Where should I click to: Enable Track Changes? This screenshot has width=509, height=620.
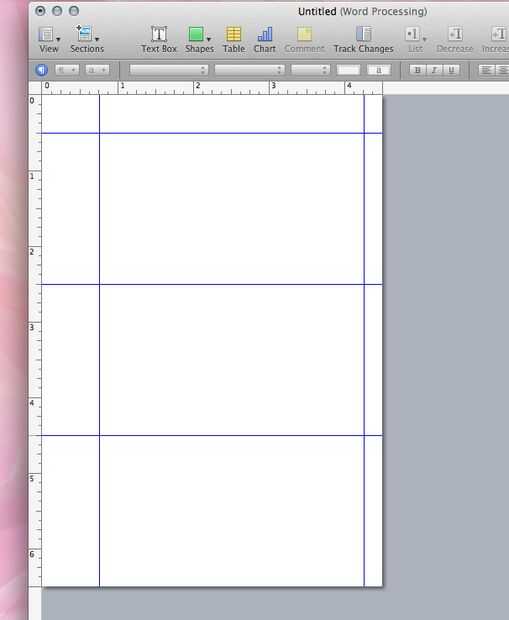[363, 39]
